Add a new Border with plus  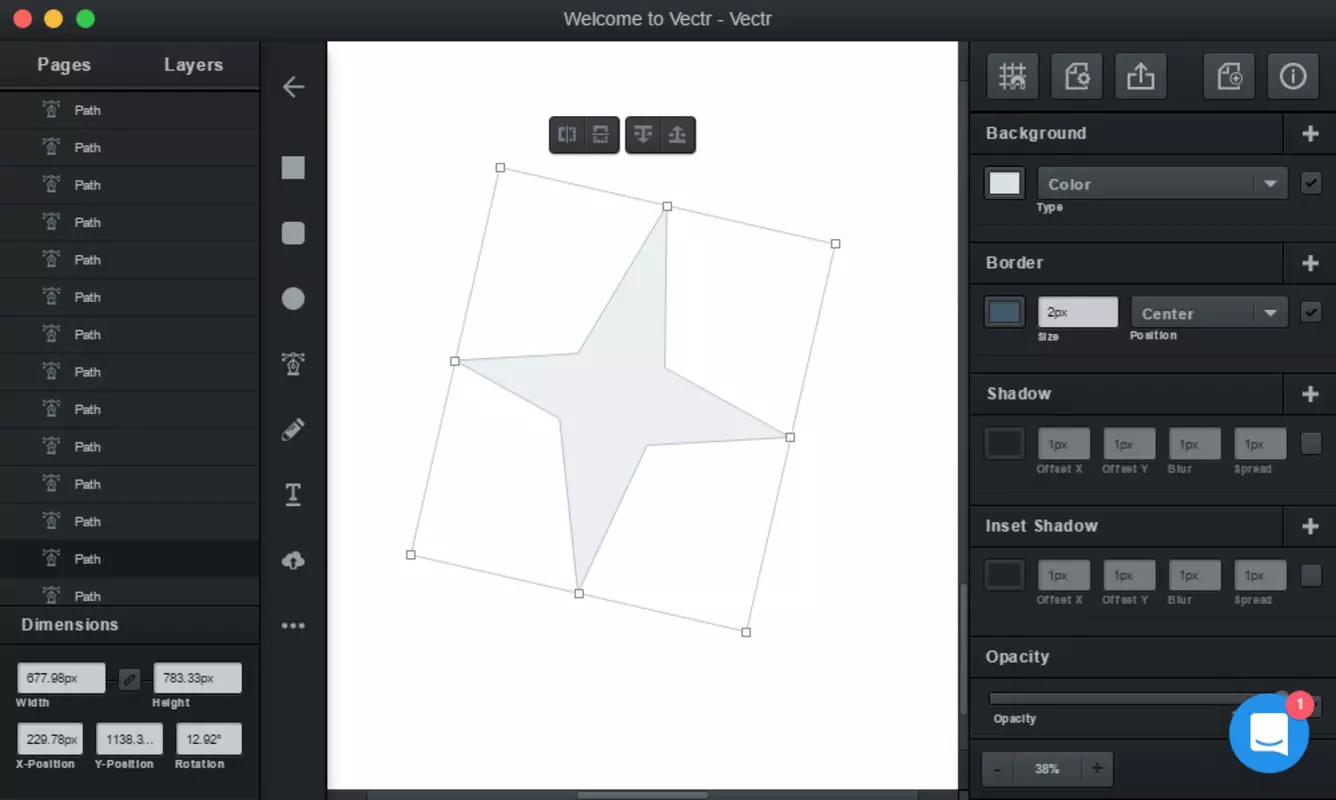click(x=1310, y=263)
